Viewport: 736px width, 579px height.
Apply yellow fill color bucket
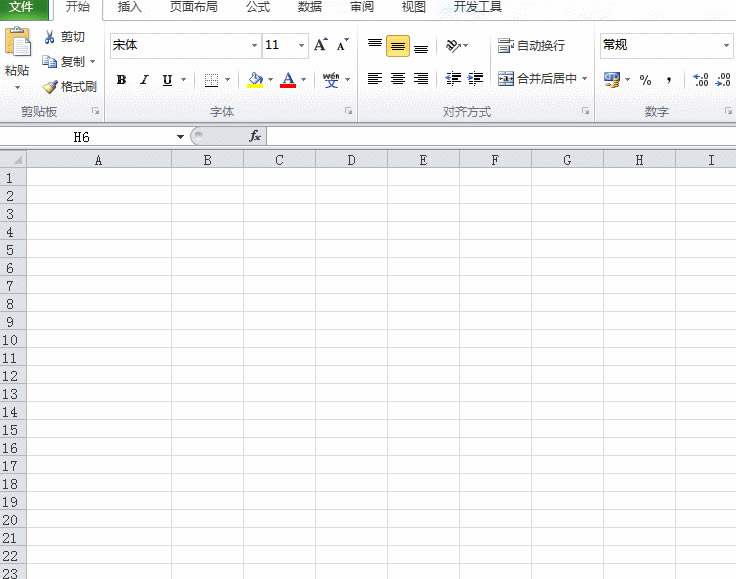(x=255, y=80)
